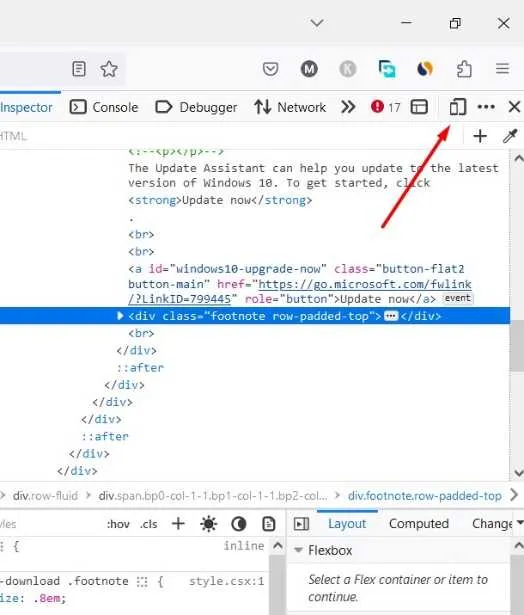Click the rules pane scroll up arrow
The height and width of the screenshot is (615, 524).
(278, 546)
